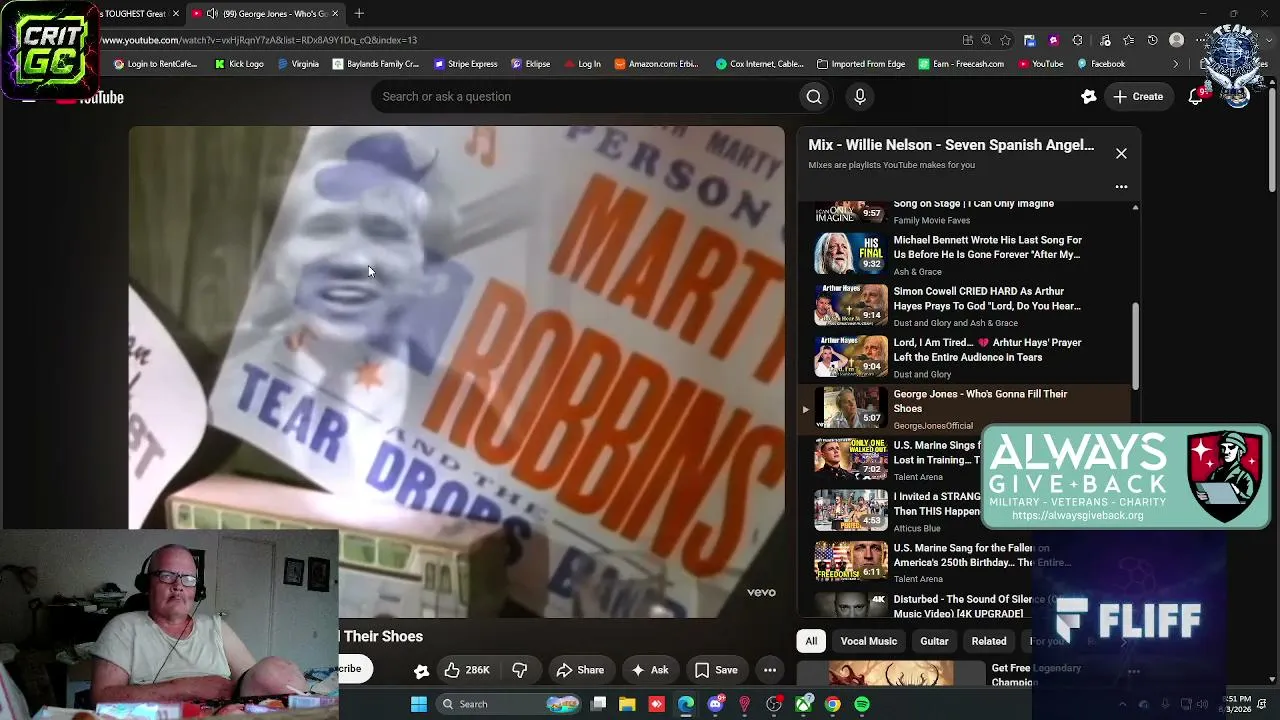
Task: Open Microsoft Edge from the taskbar
Action: tap(686, 704)
